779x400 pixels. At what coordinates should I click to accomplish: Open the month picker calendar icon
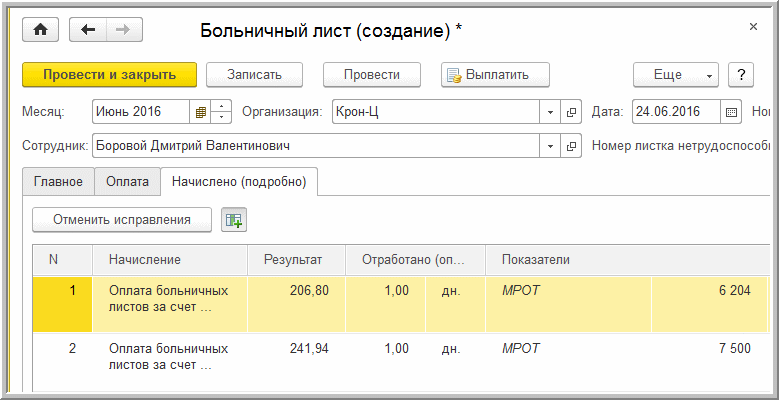(x=200, y=112)
